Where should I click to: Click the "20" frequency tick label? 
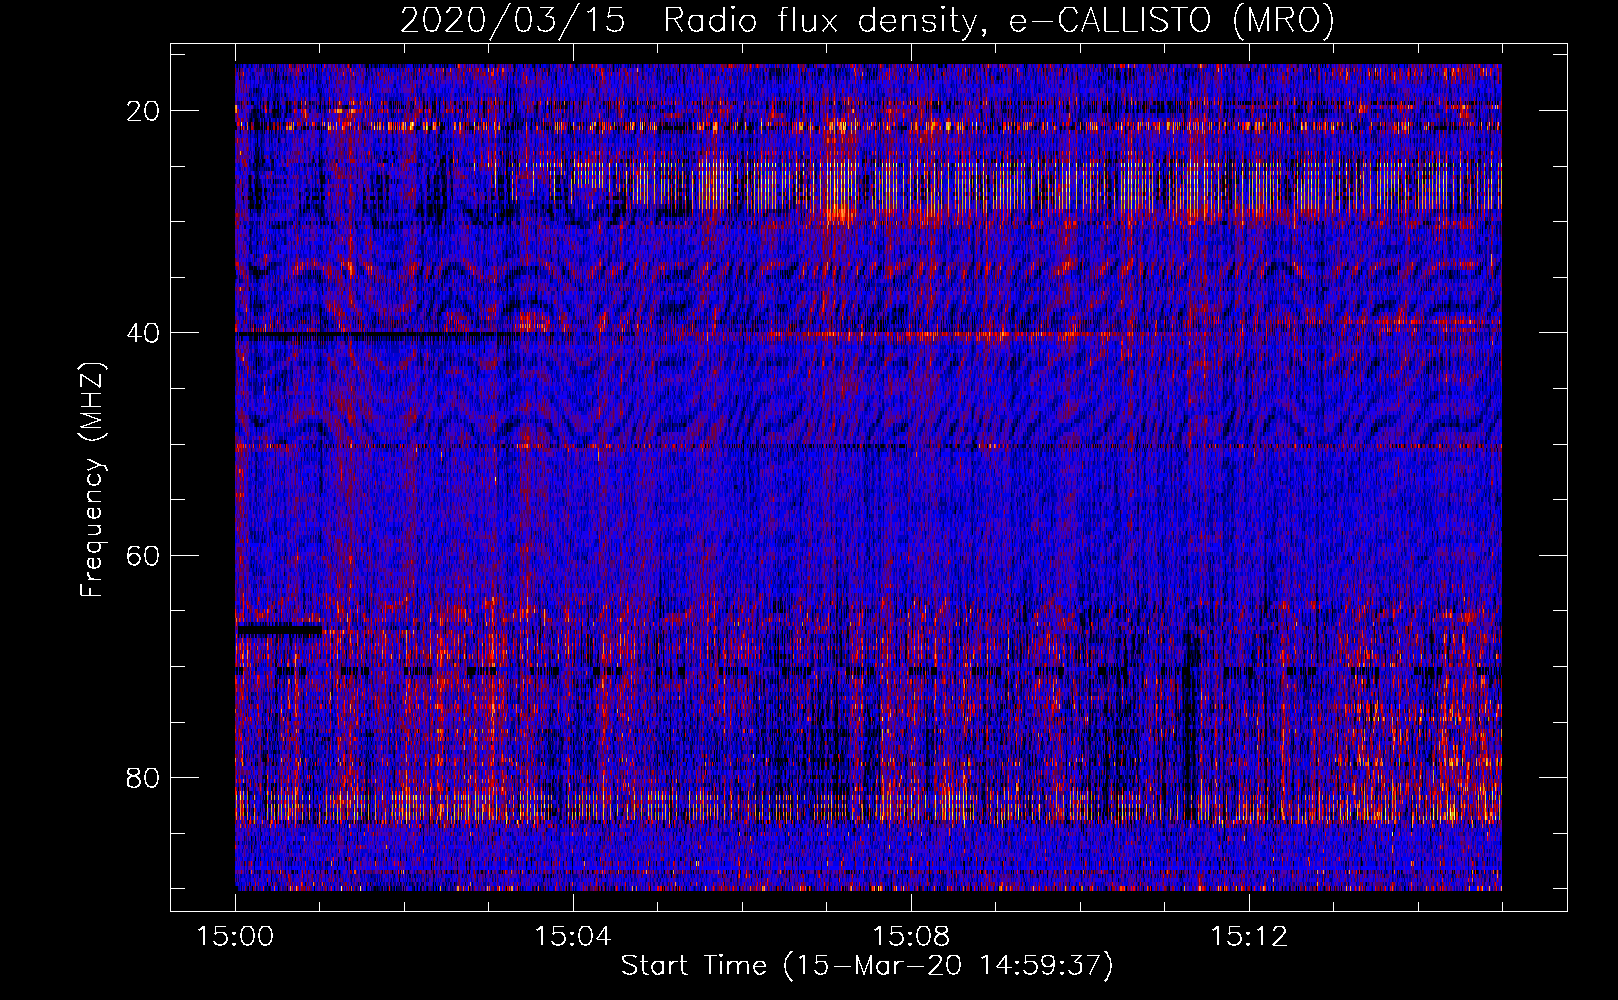pos(144,111)
